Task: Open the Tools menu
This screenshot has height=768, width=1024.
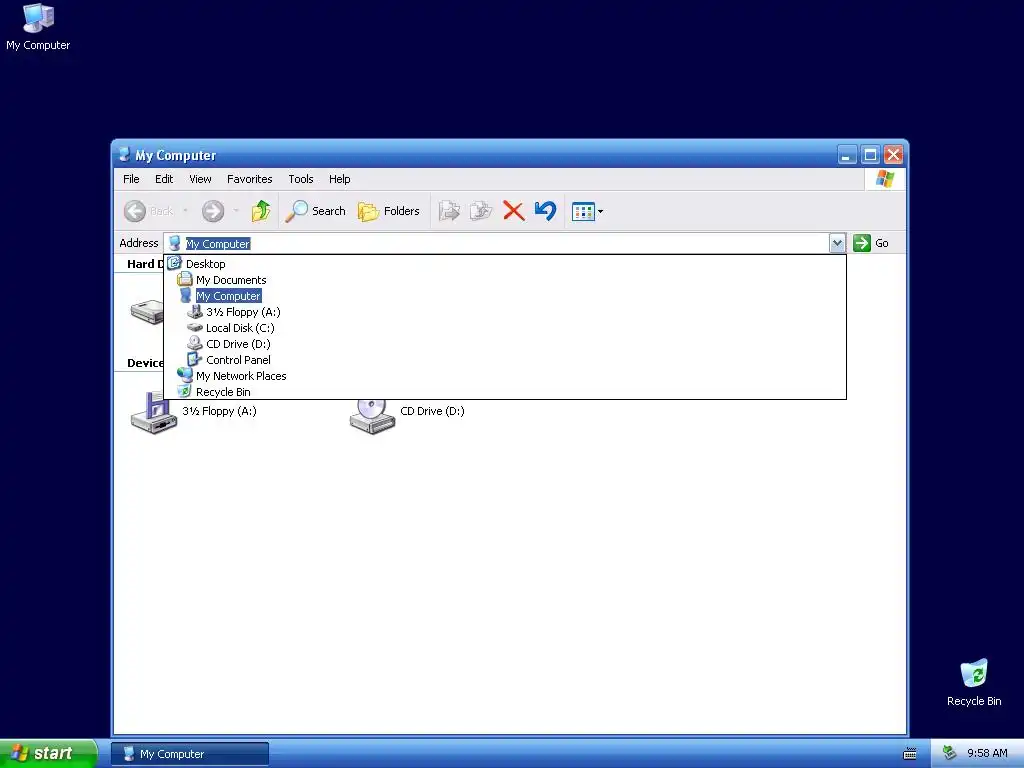Action: click(x=300, y=179)
